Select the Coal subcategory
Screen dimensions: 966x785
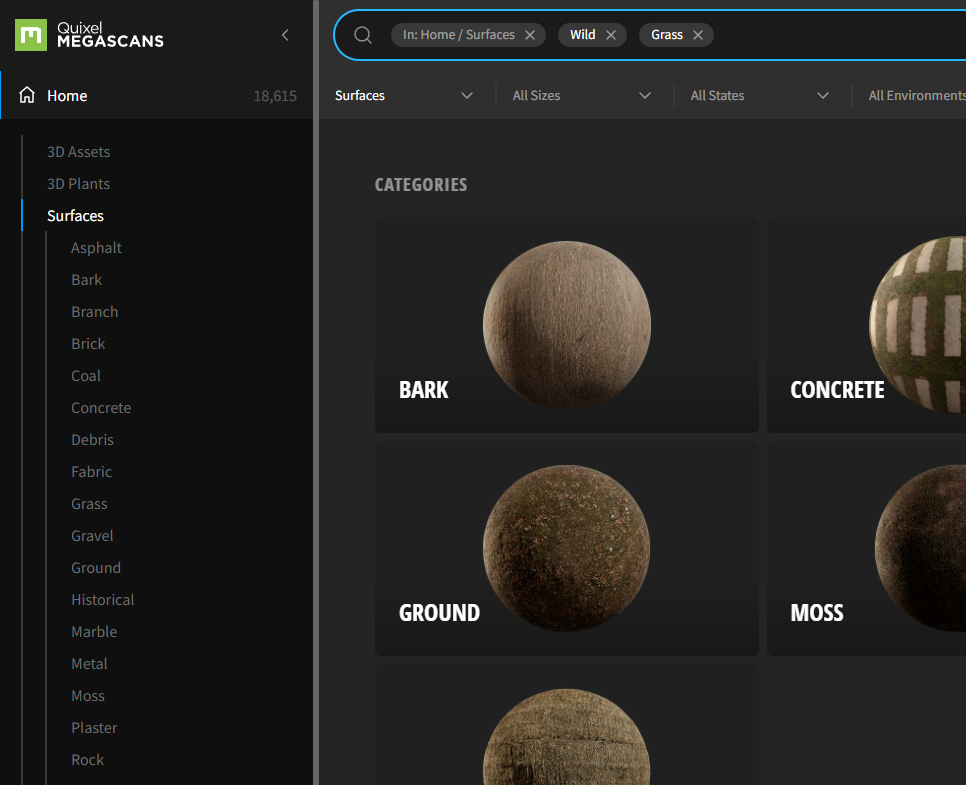point(86,376)
